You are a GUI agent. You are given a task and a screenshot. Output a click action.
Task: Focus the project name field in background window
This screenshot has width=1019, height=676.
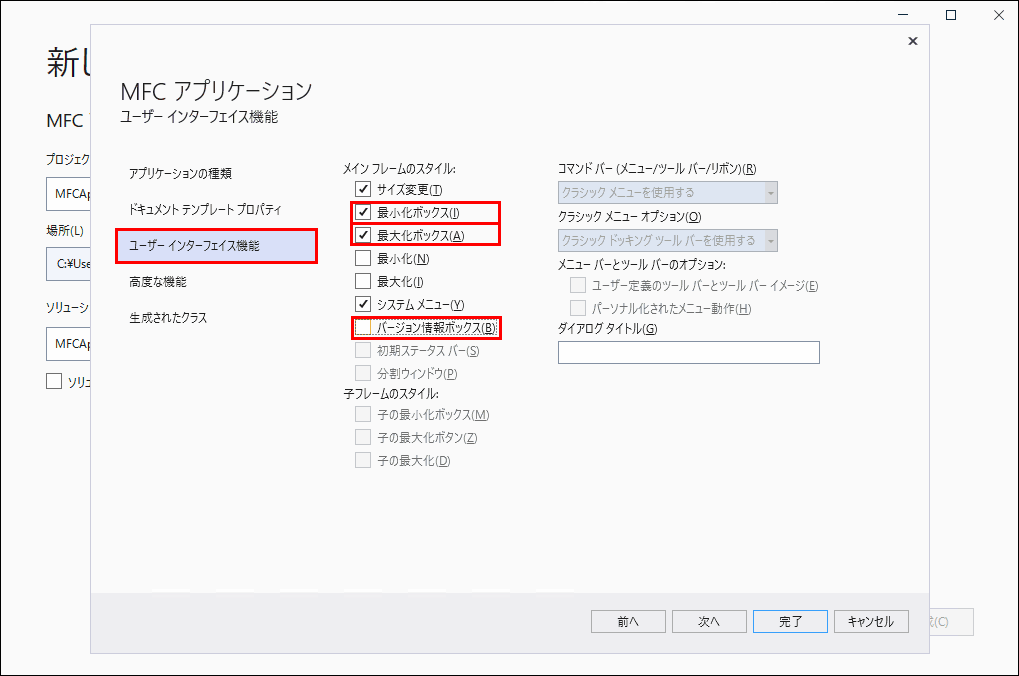[68, 194]
